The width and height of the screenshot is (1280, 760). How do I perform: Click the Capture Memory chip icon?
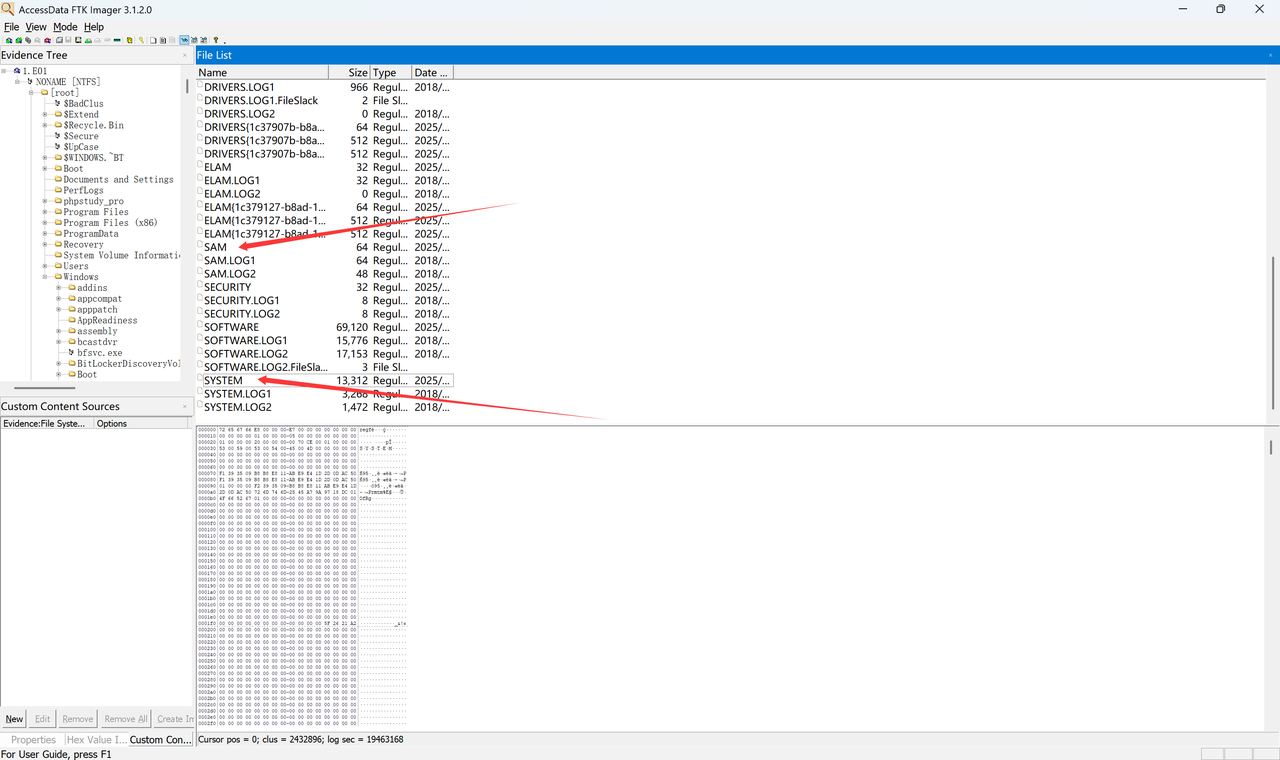[x=117, y=40]
